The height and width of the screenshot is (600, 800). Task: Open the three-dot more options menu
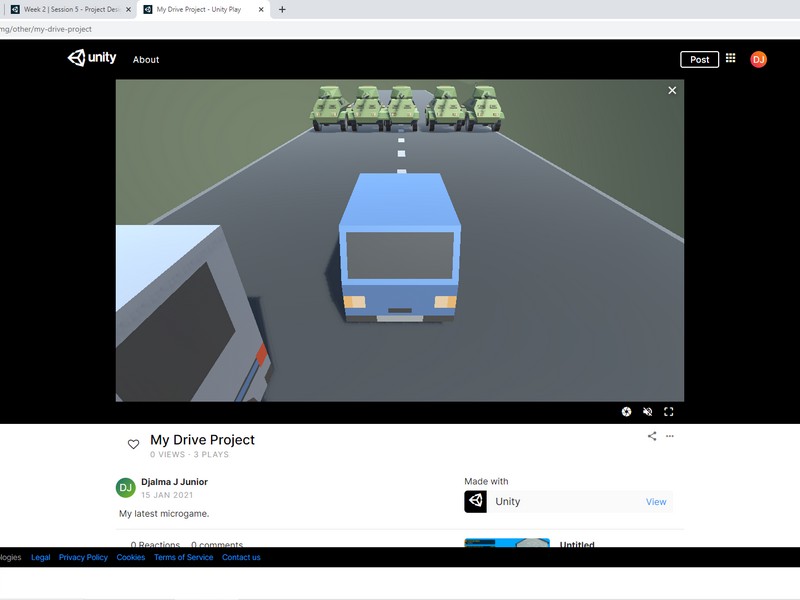coord(670,436)
